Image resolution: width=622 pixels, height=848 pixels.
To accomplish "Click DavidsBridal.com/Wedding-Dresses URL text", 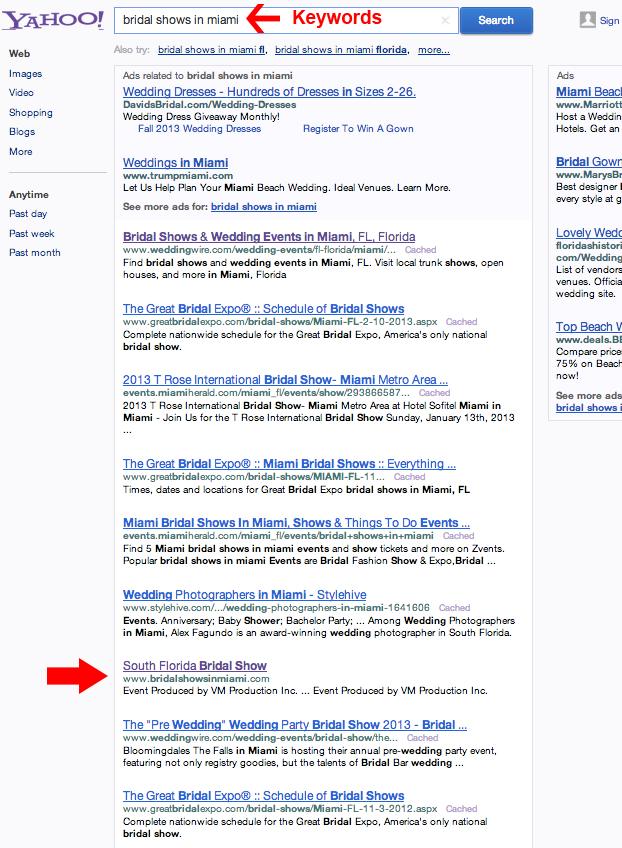I will 209,105.
